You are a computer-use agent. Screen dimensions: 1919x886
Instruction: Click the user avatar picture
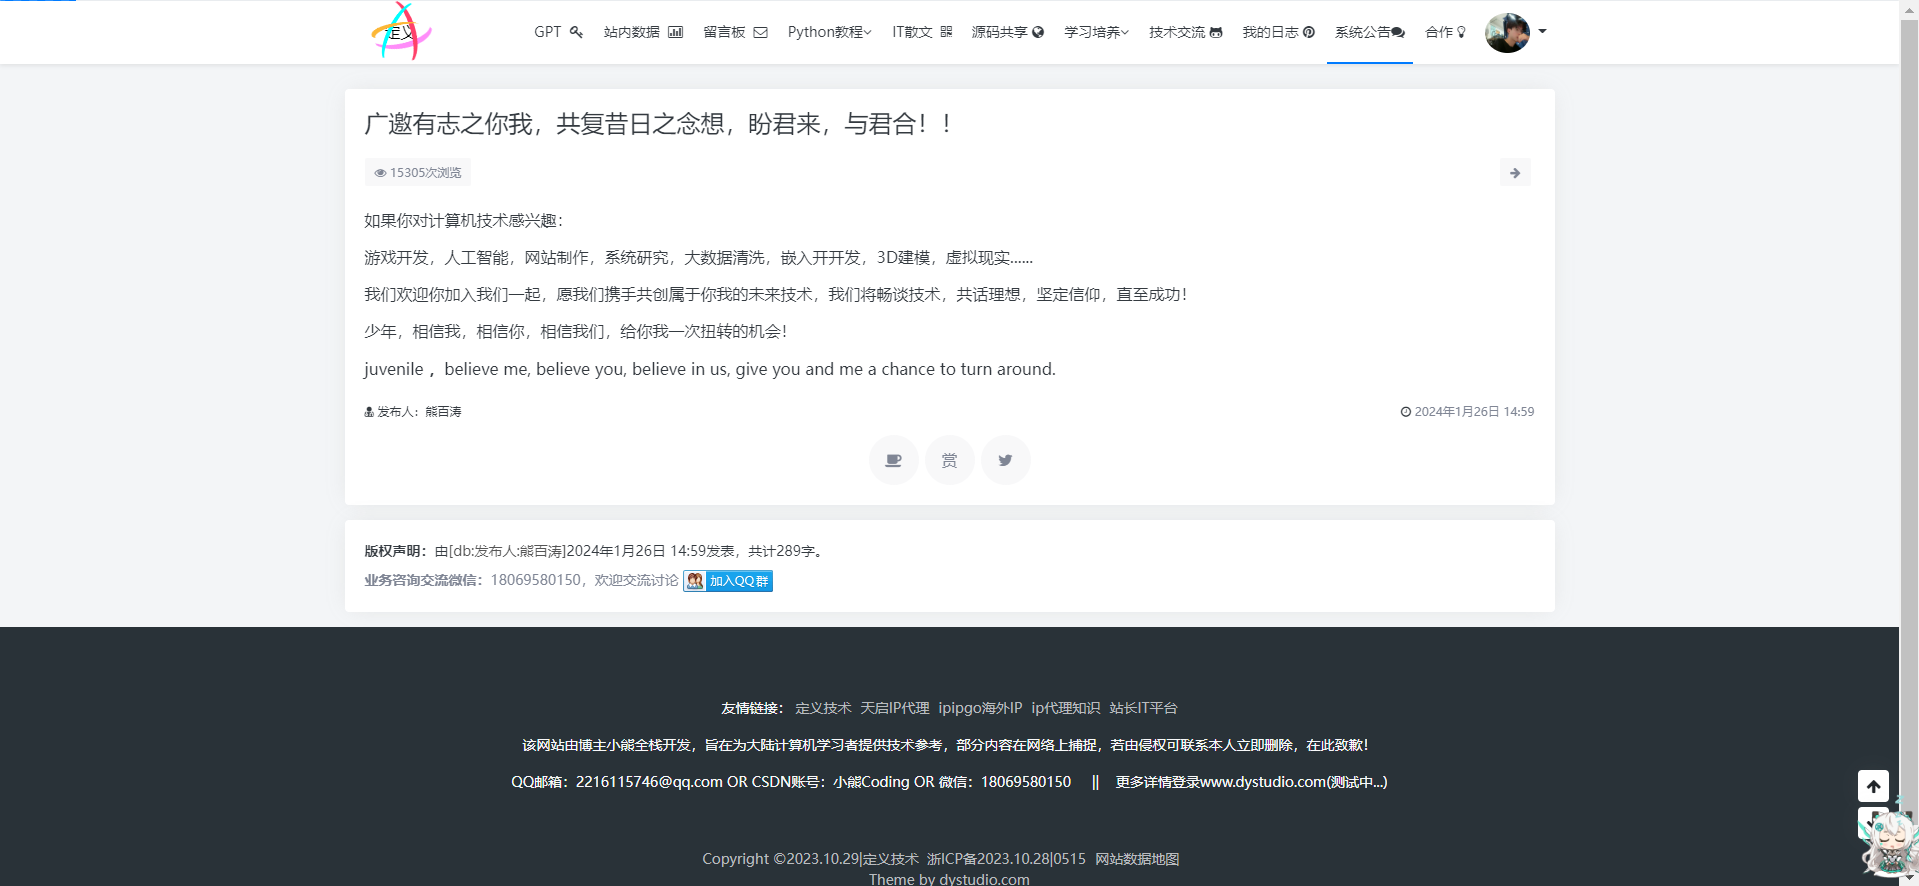point(1507,32)
